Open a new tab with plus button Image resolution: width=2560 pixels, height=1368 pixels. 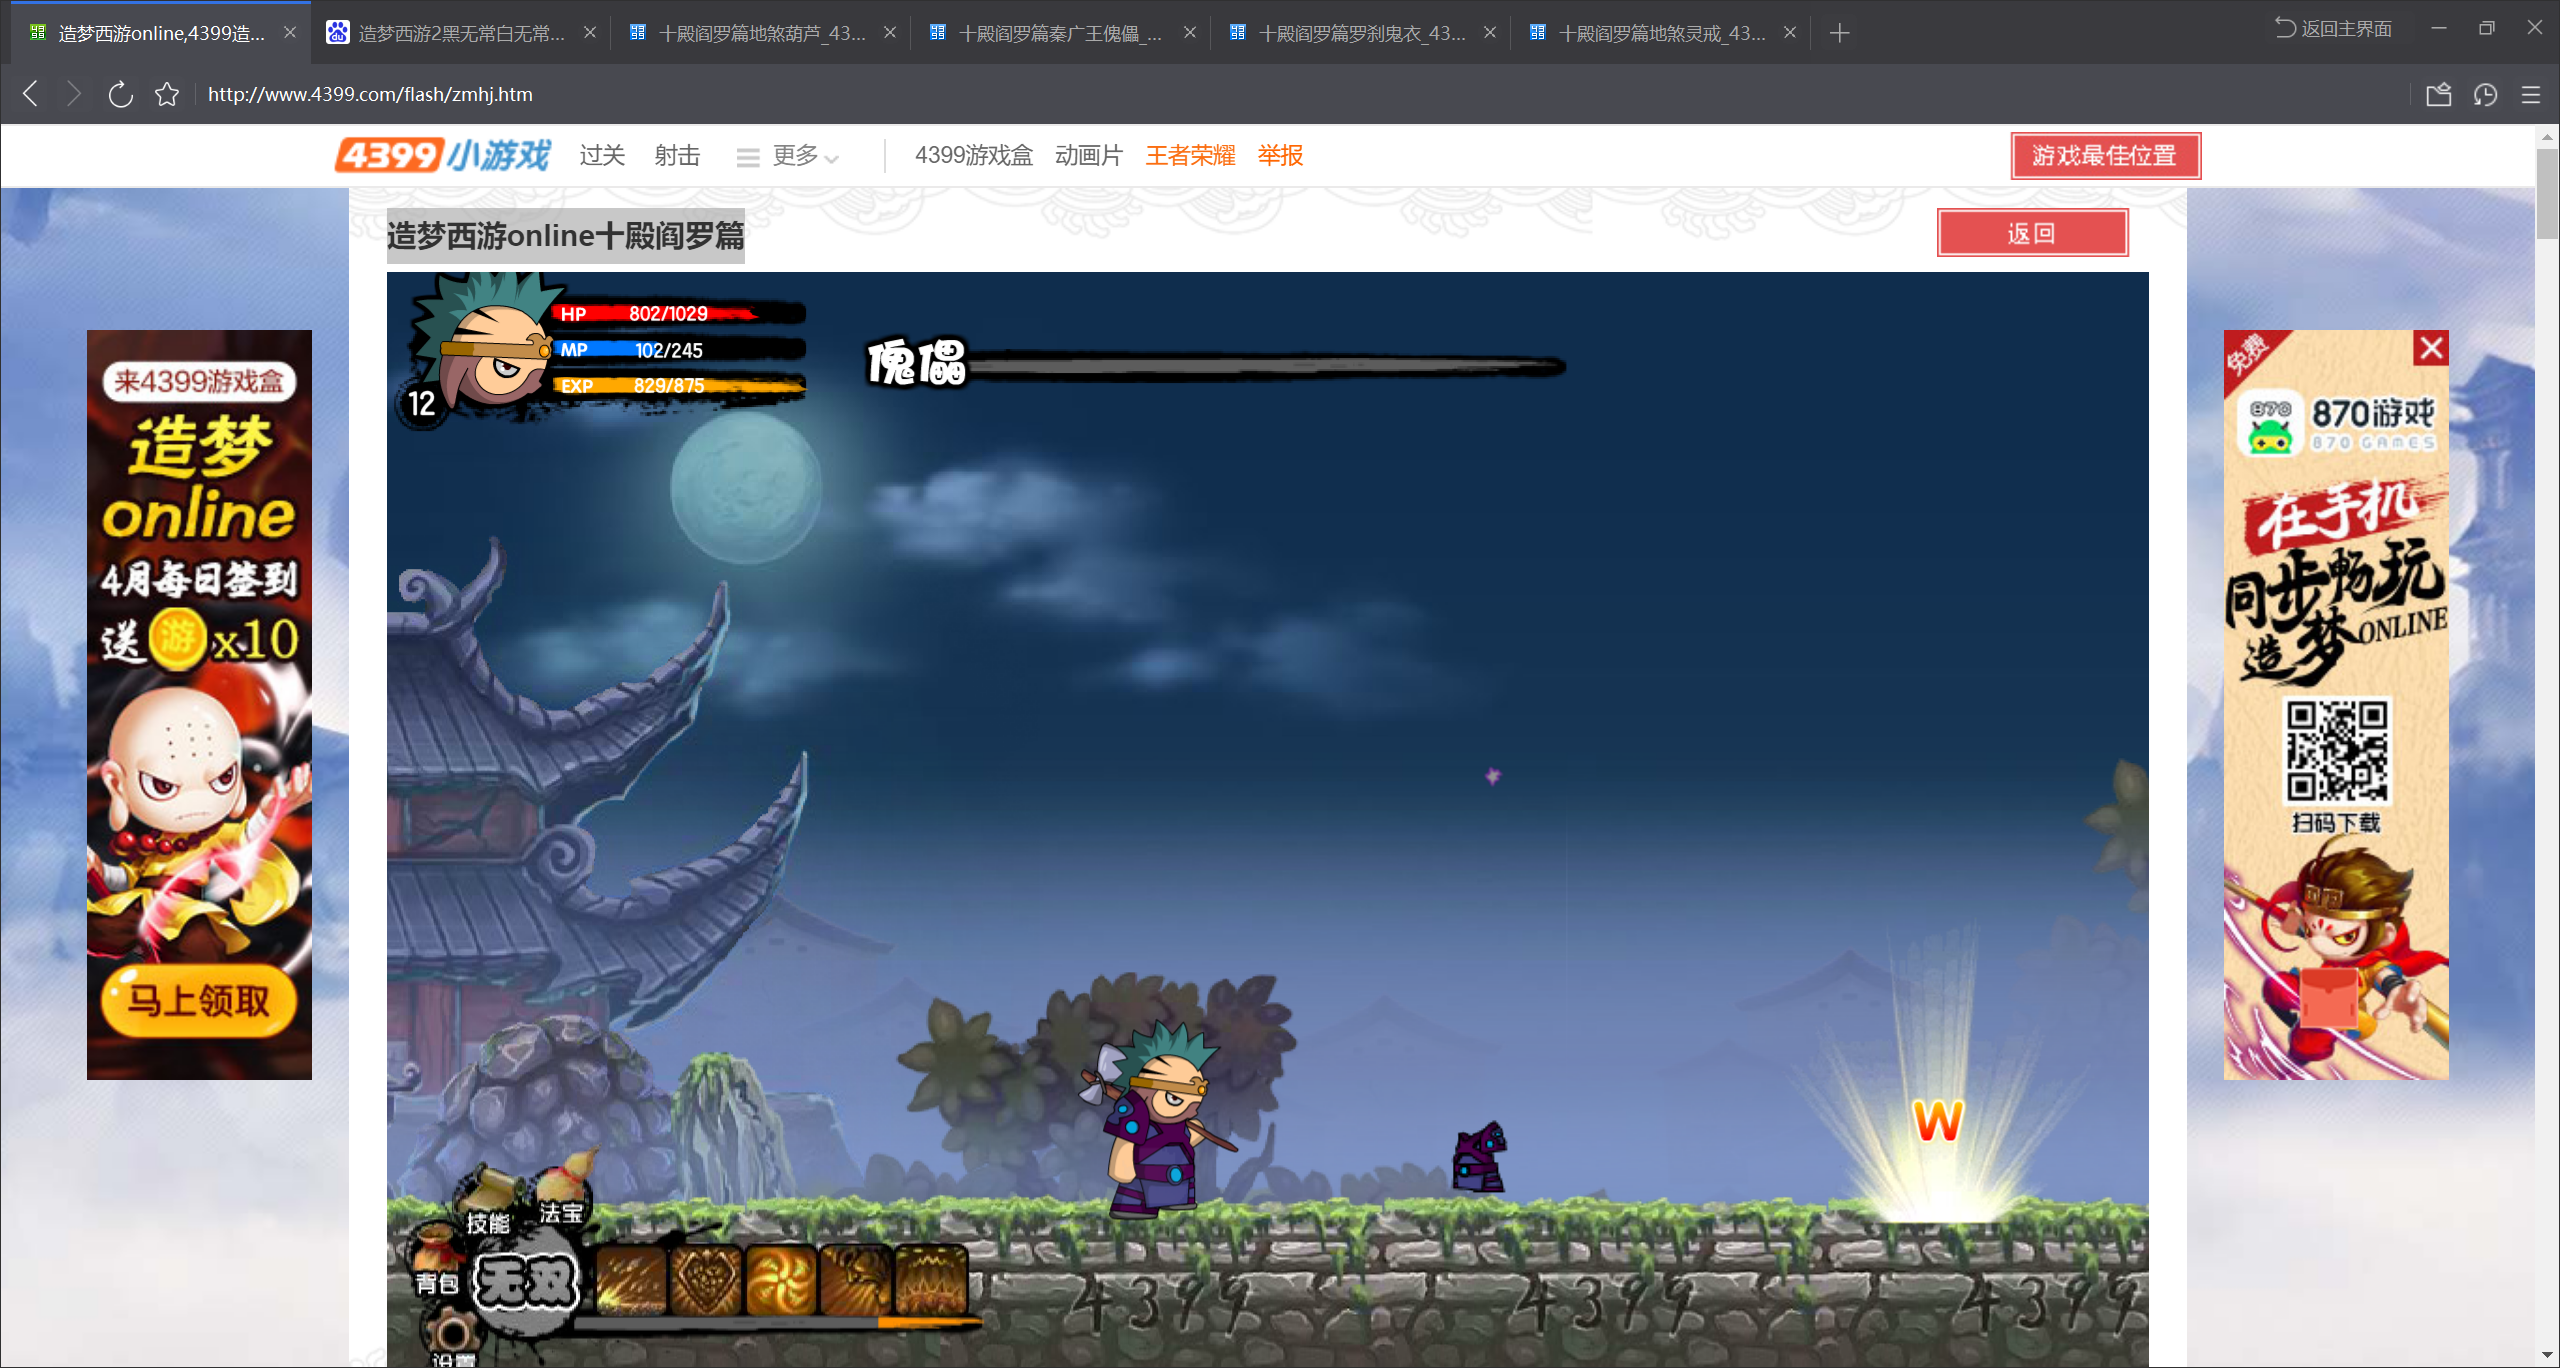pyautogui.click(x=1839, y=33)
